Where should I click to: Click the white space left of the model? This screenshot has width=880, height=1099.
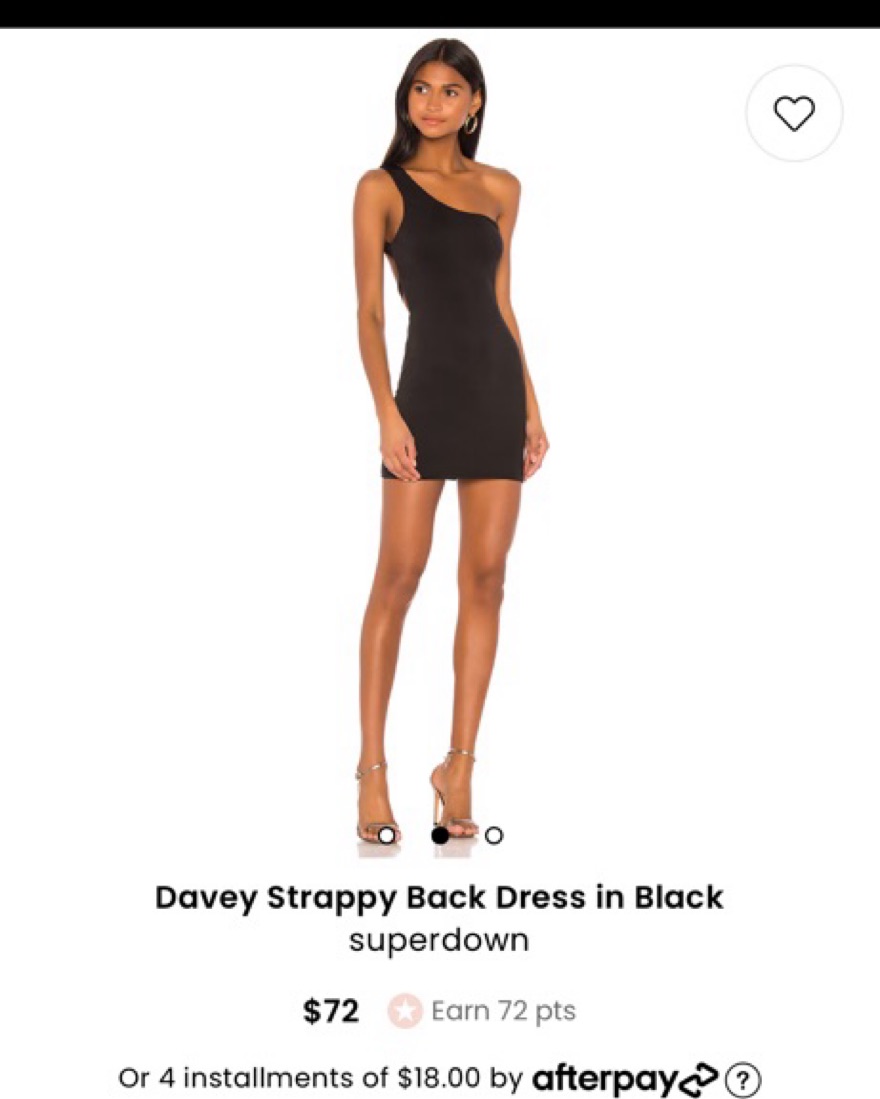click(x=175, y=449)
